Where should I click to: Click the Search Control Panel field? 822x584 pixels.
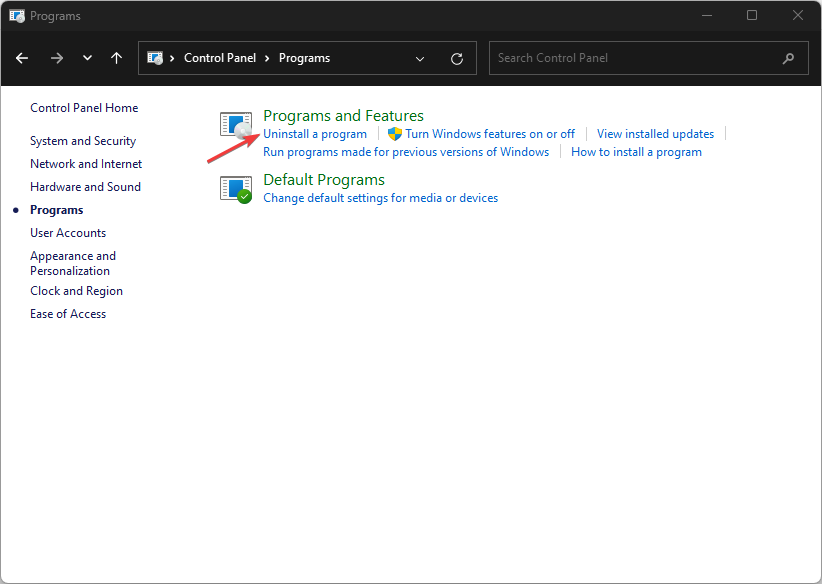(x=648, y=58)
